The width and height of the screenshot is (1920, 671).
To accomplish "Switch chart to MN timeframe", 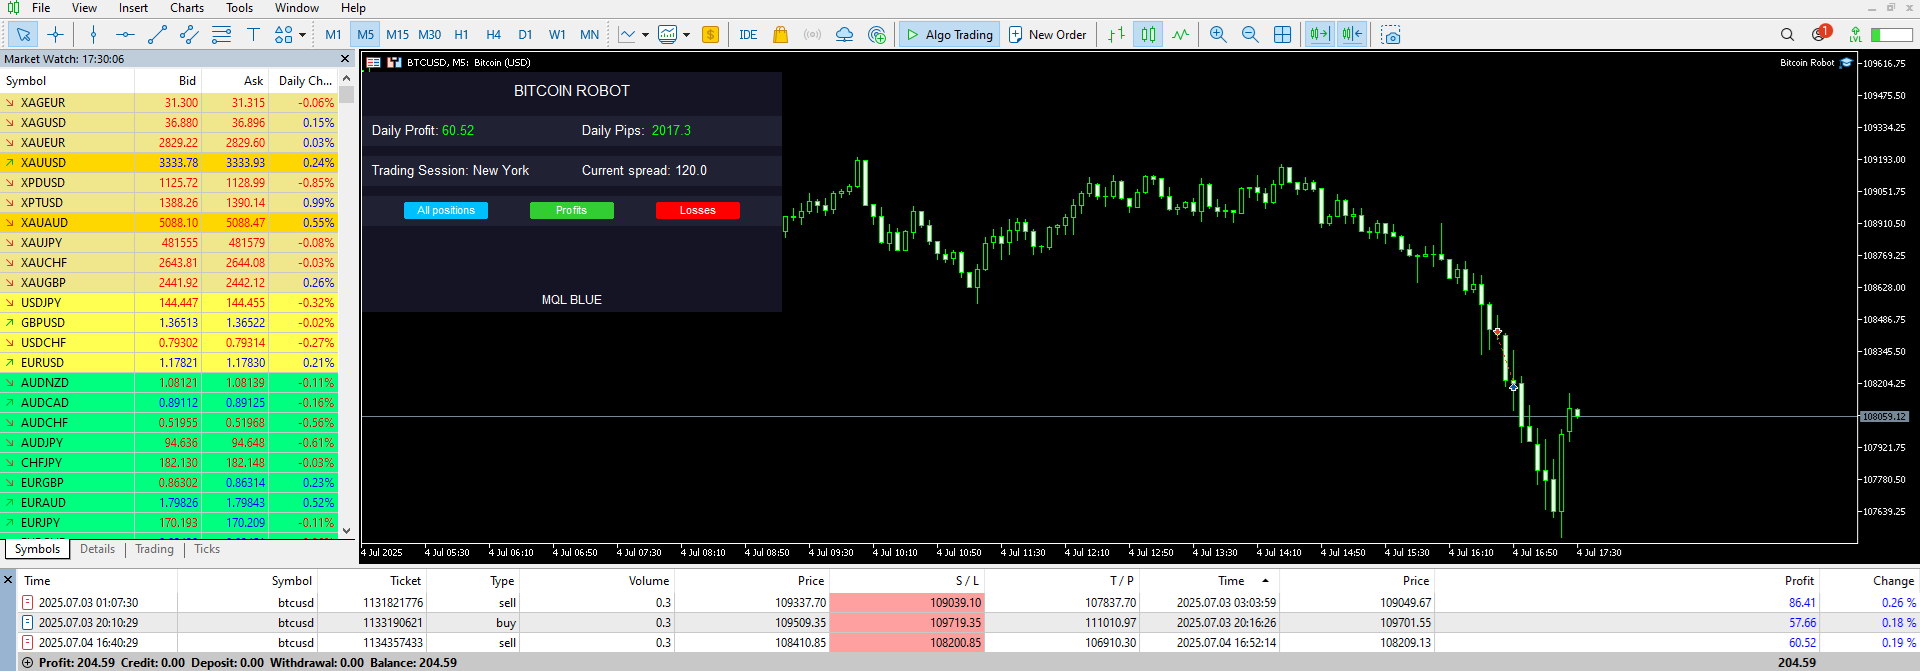I will [589, 35].
